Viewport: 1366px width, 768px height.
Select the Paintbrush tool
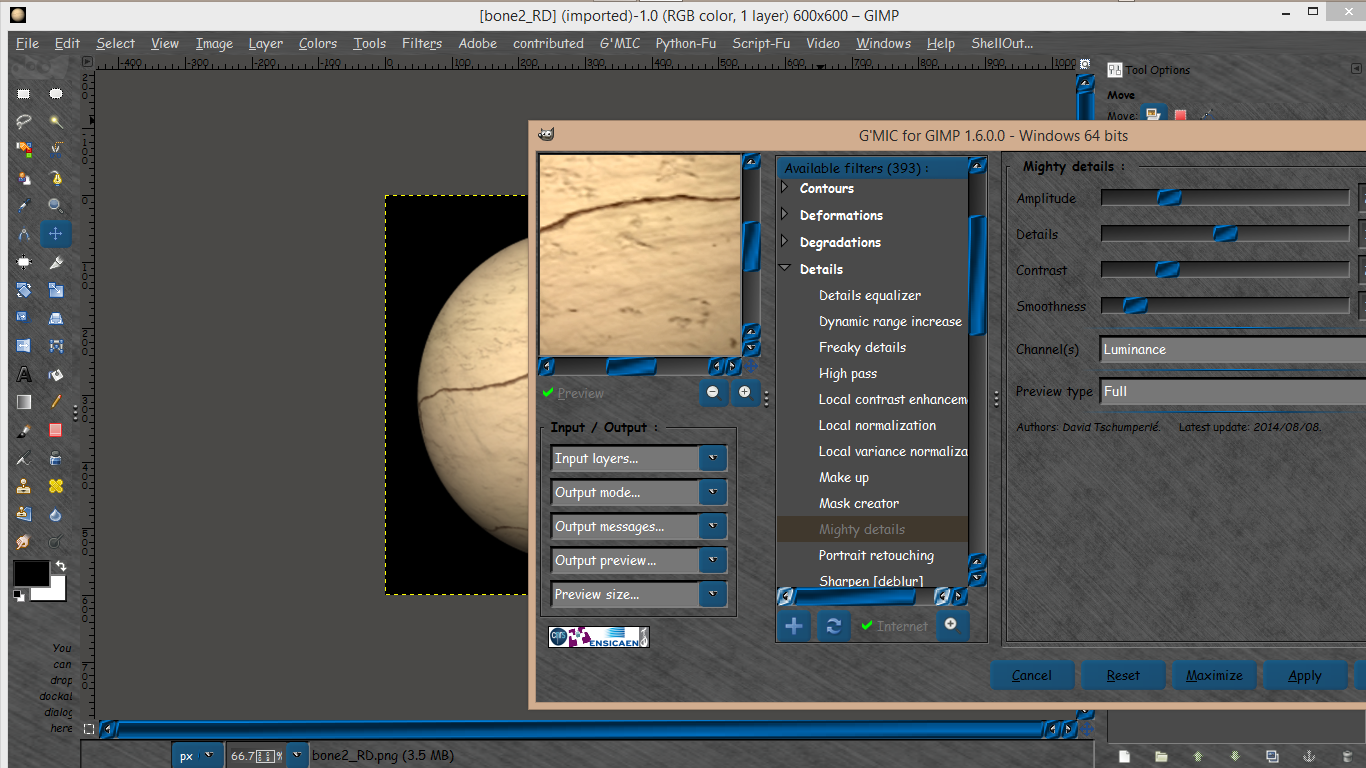pyautogui.click(x=24, y=431)
